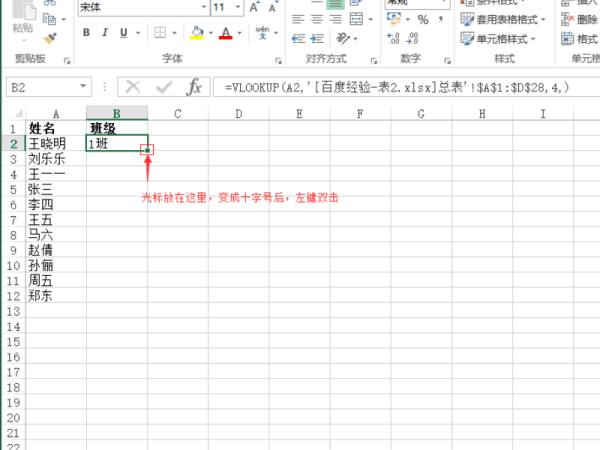Image resolution: width=600 pixels, height=450 pixels.
Task: Open Name Box B2 dropdown arrow
Action: tap(83, 86)
